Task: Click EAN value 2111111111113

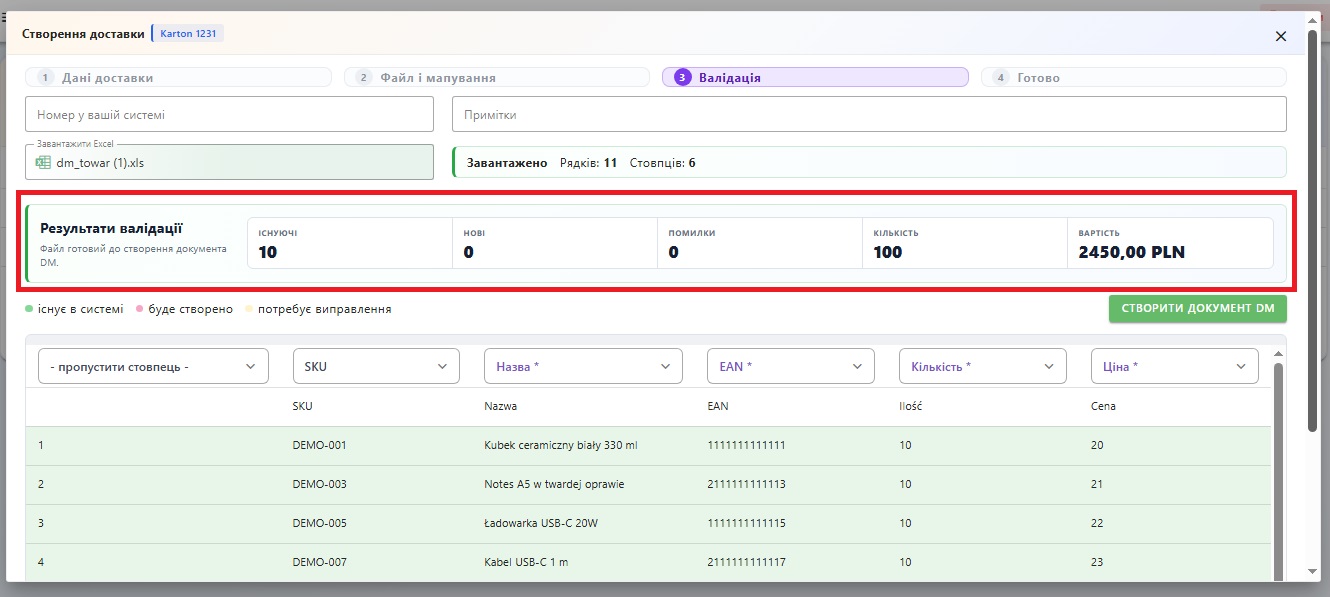Action: [746, 484]
